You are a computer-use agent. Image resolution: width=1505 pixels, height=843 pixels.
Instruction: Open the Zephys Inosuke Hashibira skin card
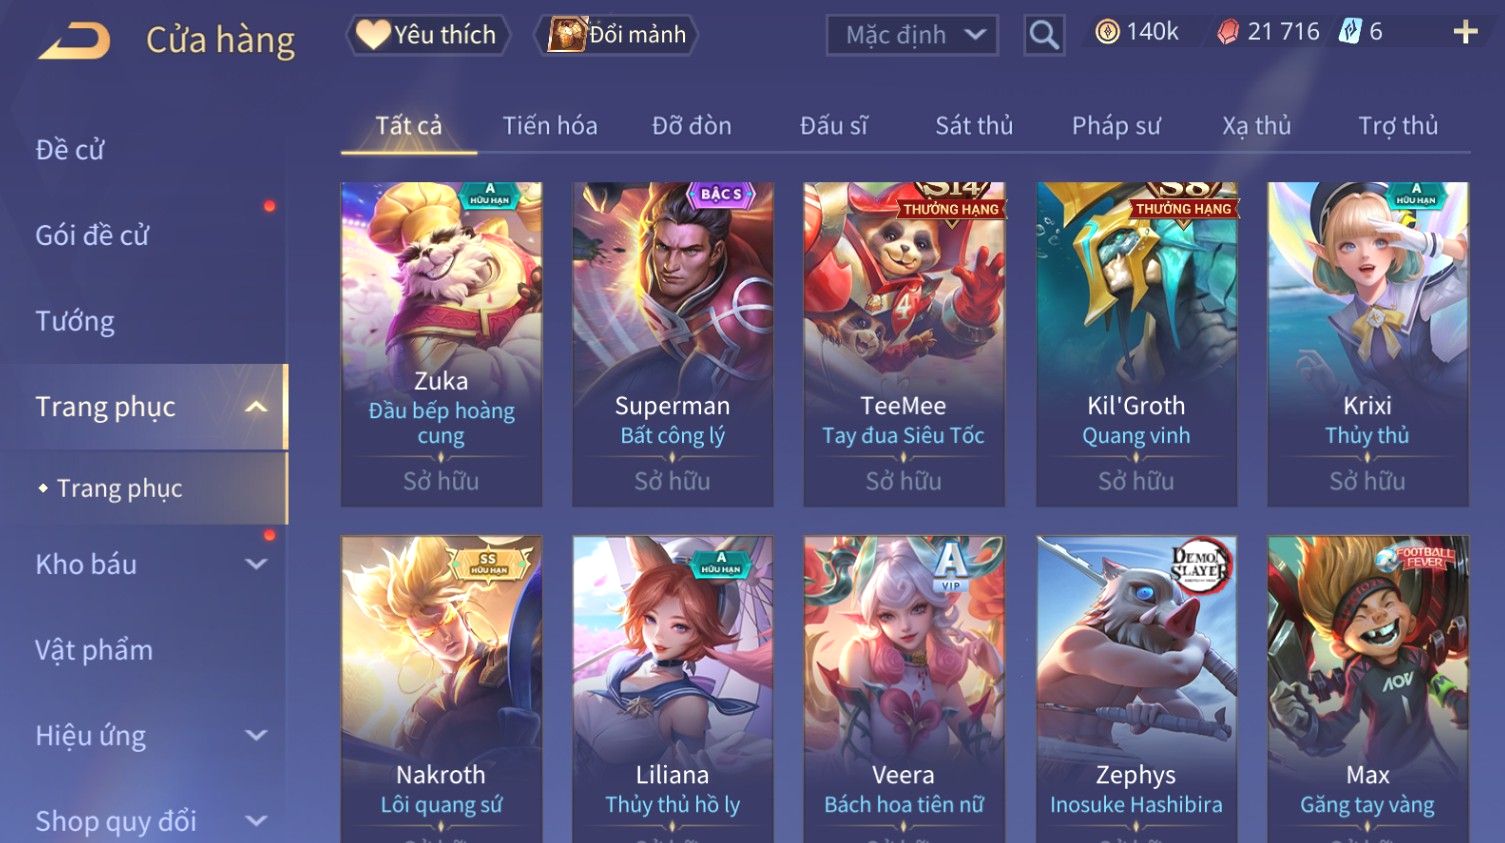point(1136,689)
